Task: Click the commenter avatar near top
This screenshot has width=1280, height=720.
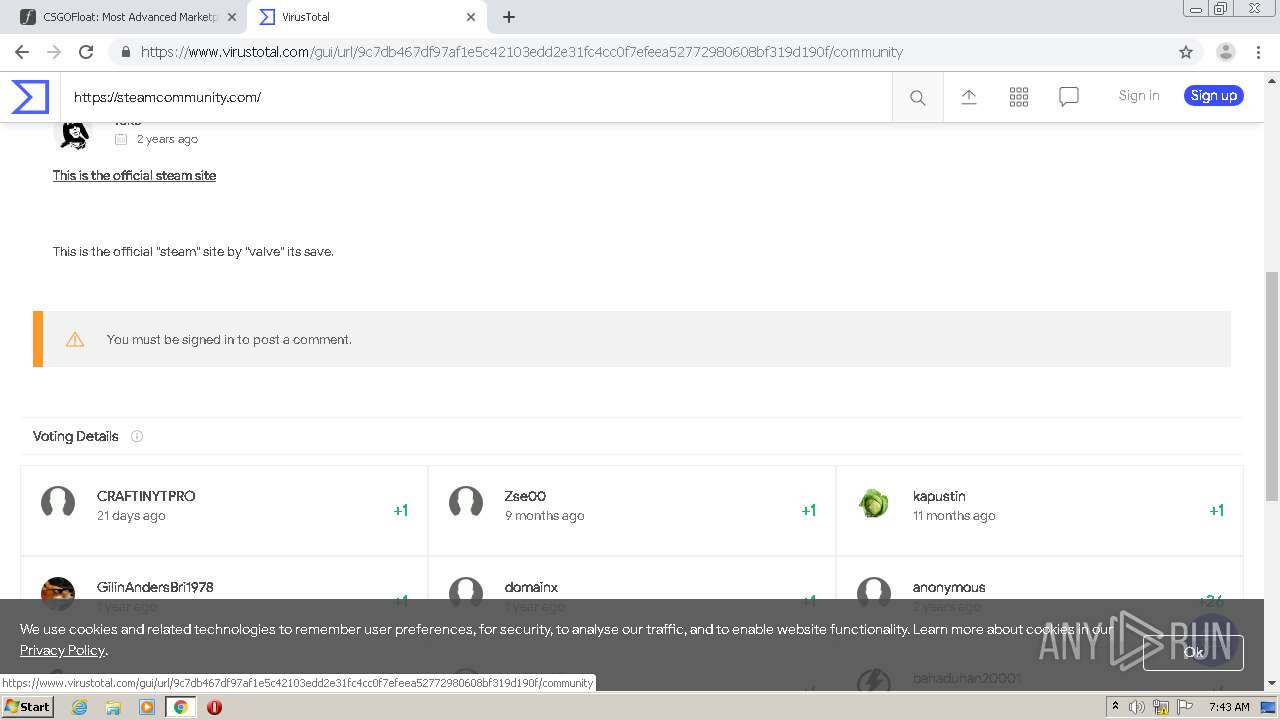Action: (73, 135)
